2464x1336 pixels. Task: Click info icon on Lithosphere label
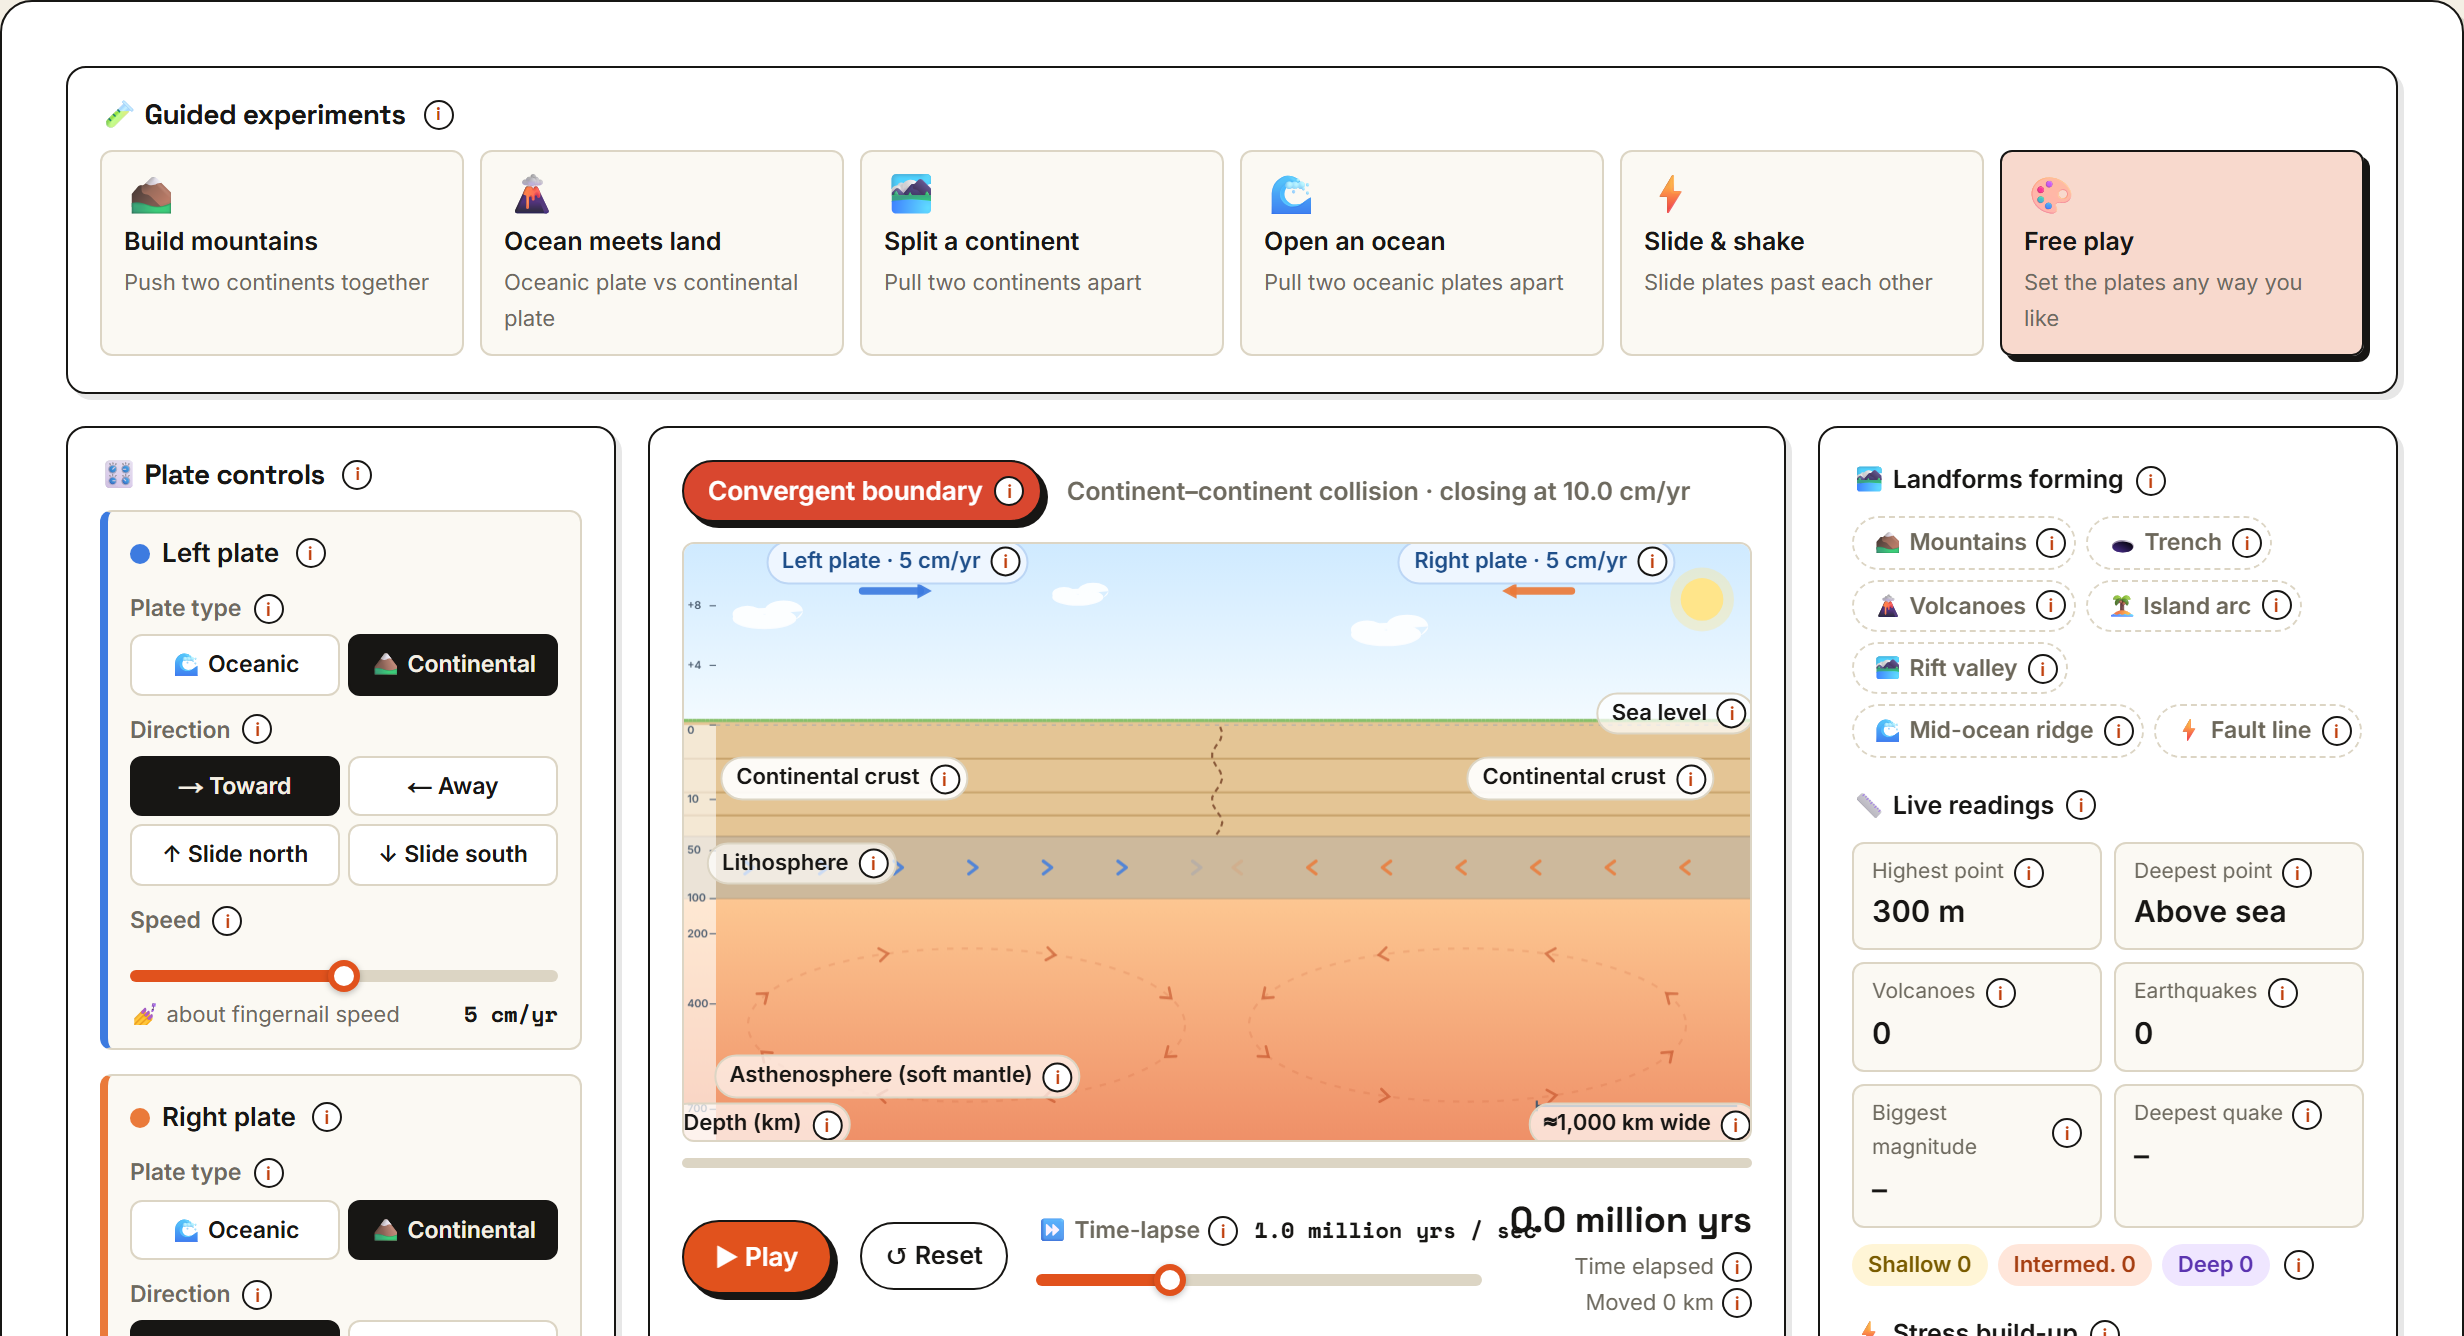[873, 863]
